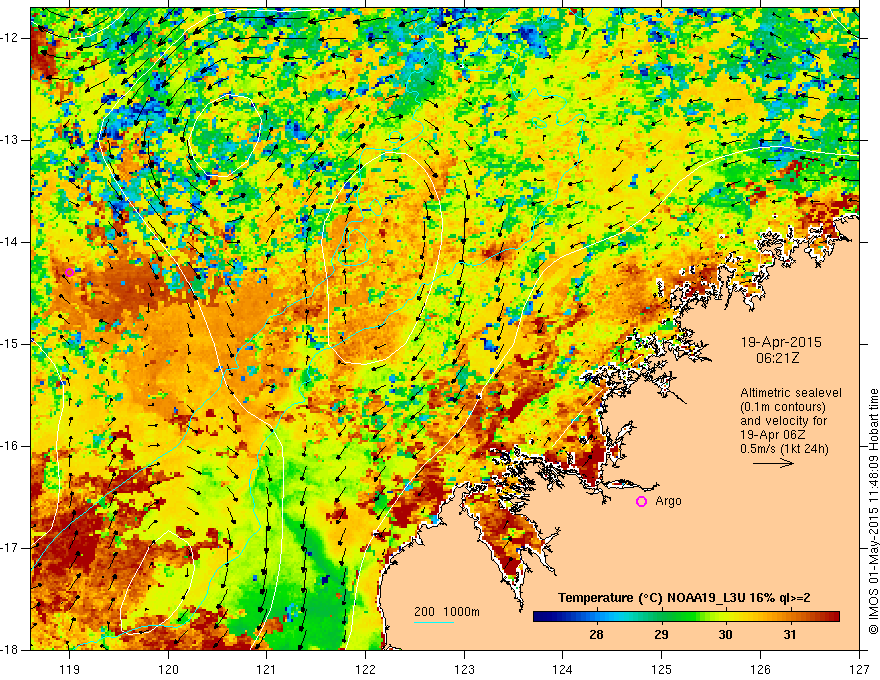Click the 30 label on temperature scale
This screenshot has height=680, width=880.
point(725,635)
